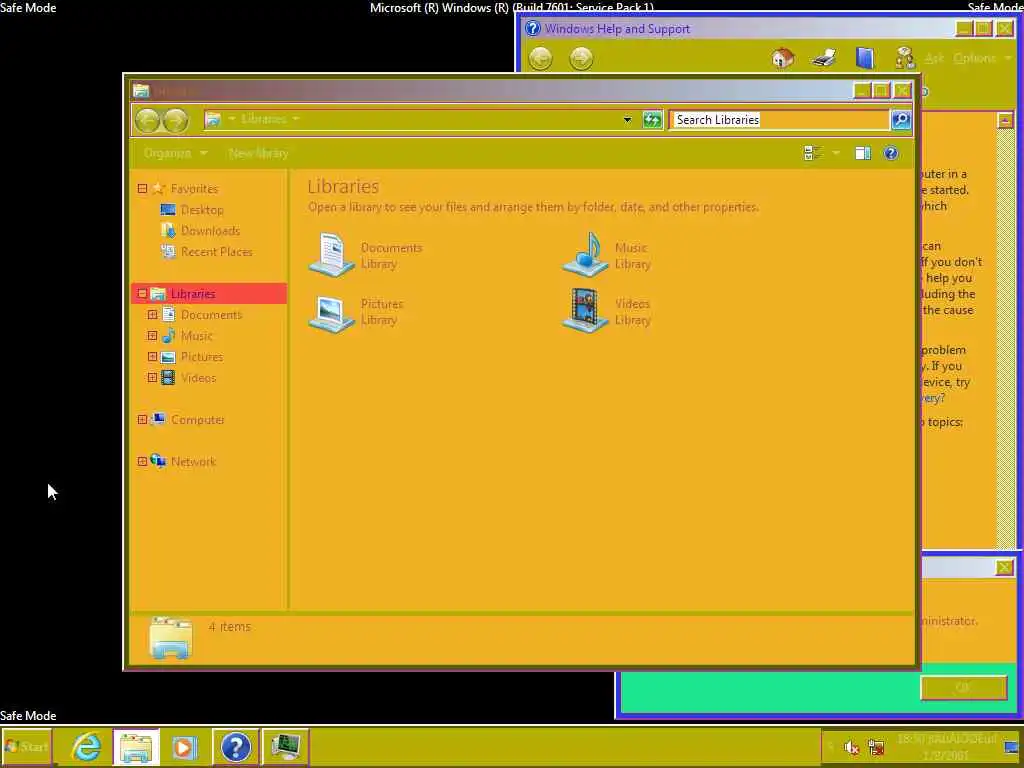Click the Show desktop tray button
Screen dimensions: 1024x768
tap(1011, 746)
